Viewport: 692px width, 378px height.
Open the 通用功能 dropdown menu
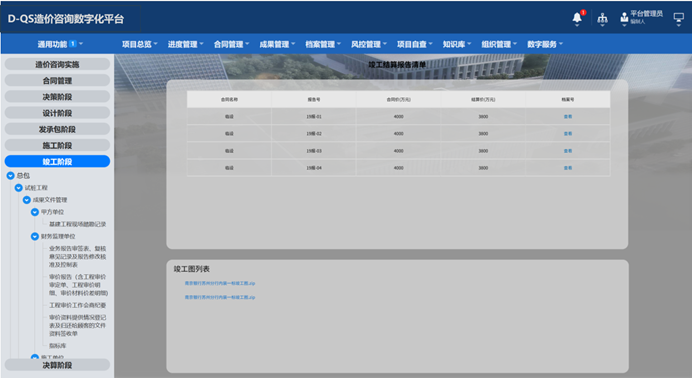pyautogui.click(x=60, y=44)
